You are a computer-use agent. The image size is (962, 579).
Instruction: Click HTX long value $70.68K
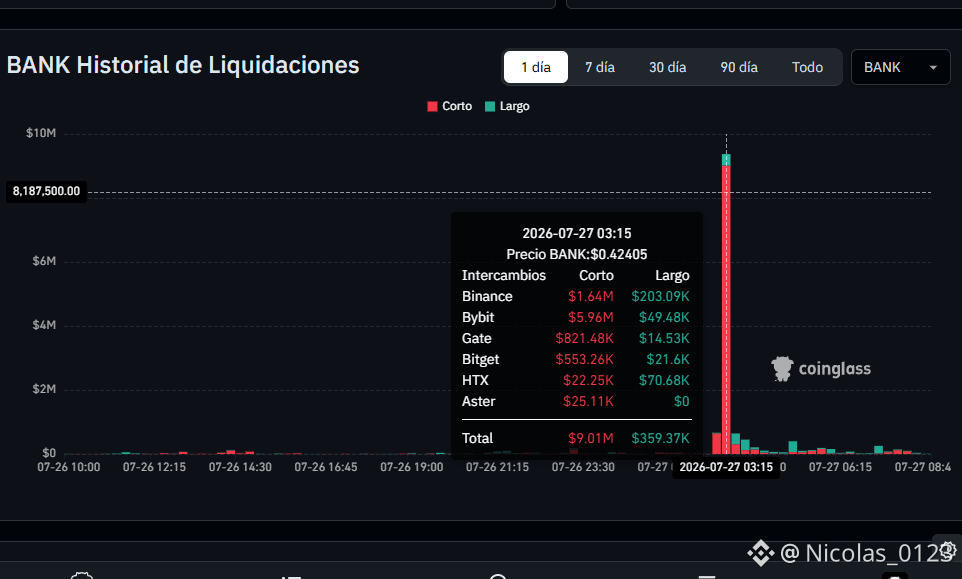[x=664, y=380]
